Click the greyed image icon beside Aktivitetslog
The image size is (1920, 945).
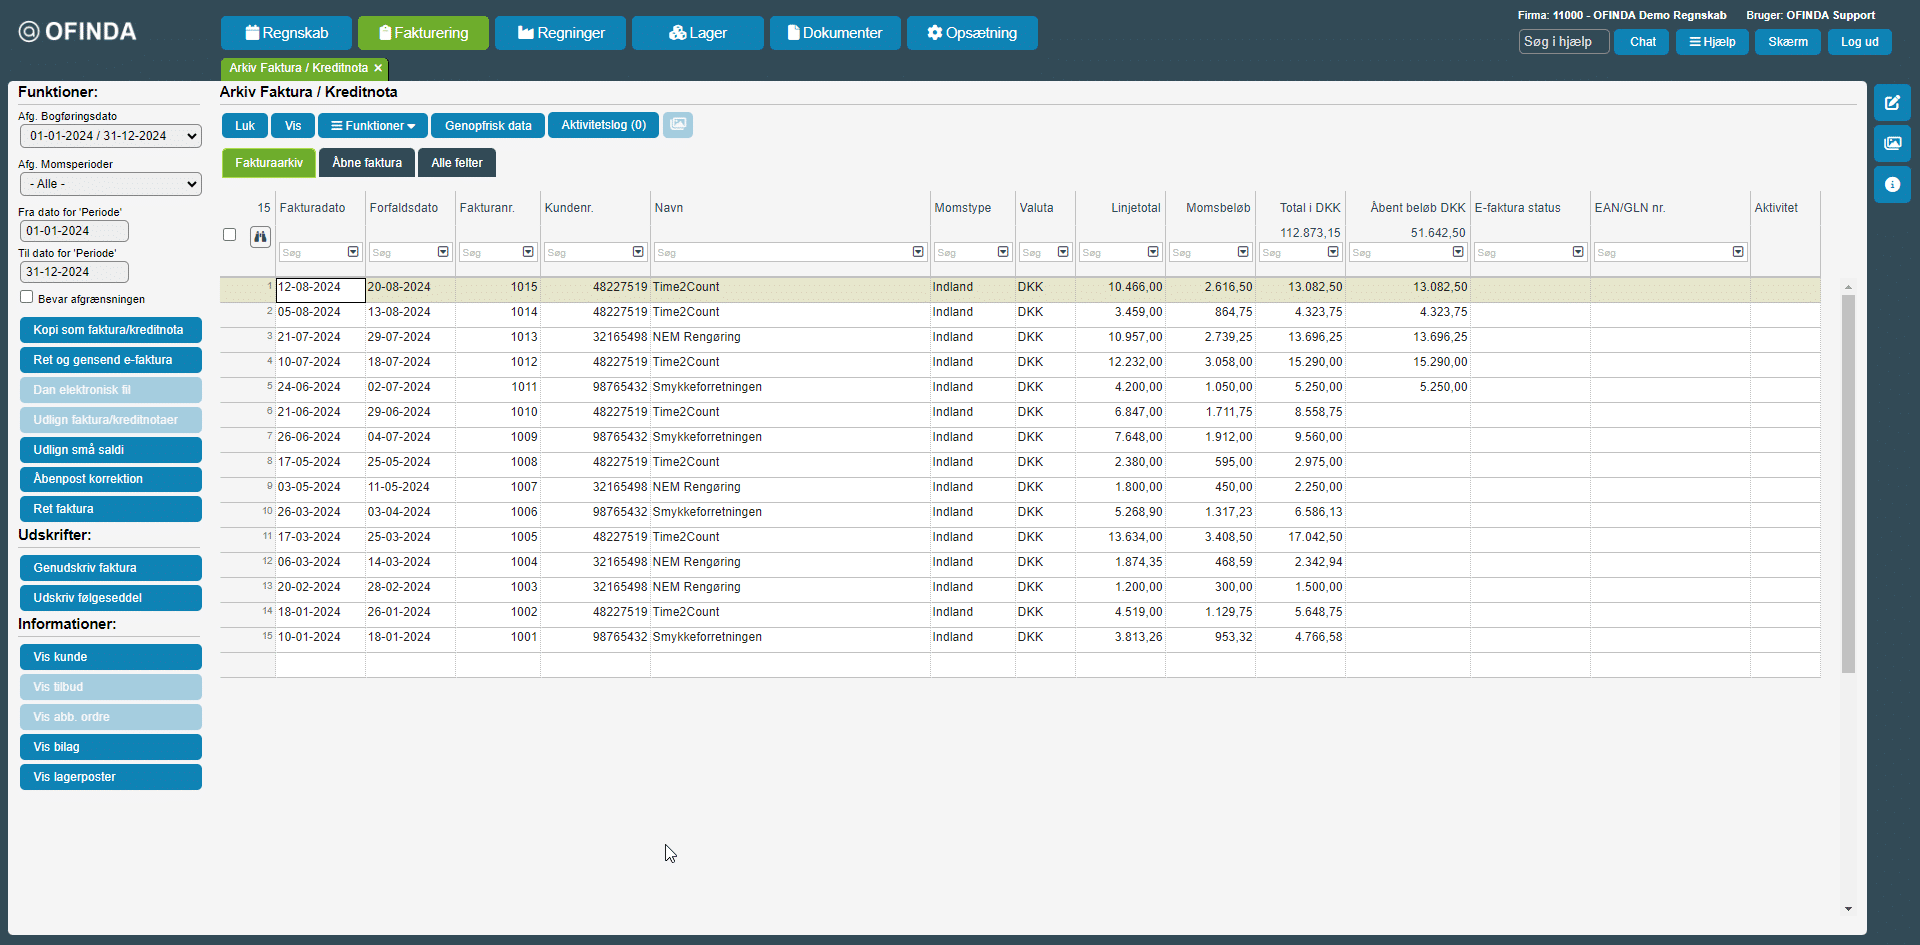678,125
